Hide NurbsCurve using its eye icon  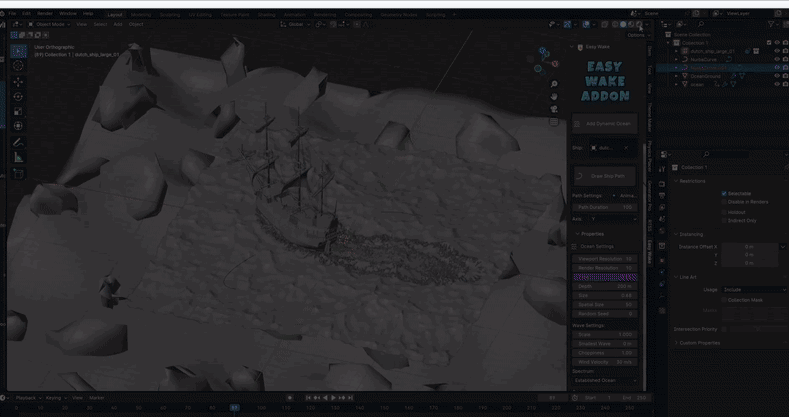777,59
